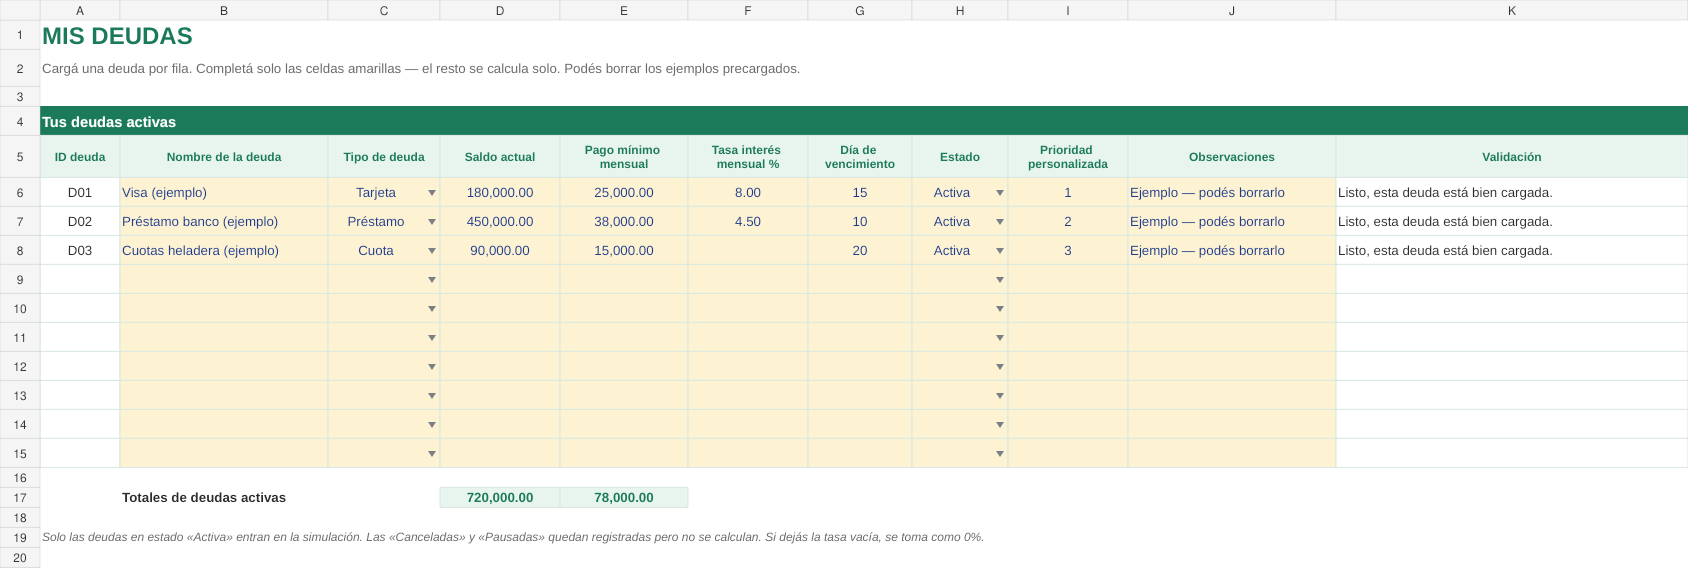The width and height of the screenshot is (1688, 568).
Task: Select row 17 header
Action: 20,498
